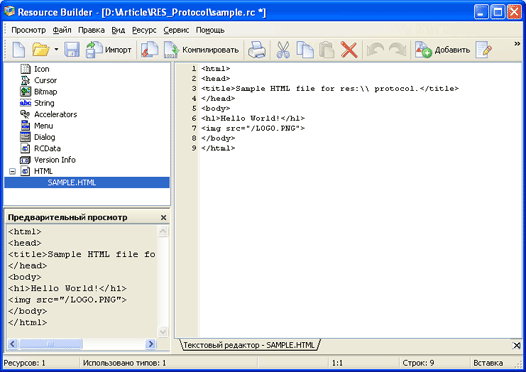Image resolution: width=526 pixels, height=372 pixels.
Task: Select the Bitmap resource type
Action: (39, 92)
